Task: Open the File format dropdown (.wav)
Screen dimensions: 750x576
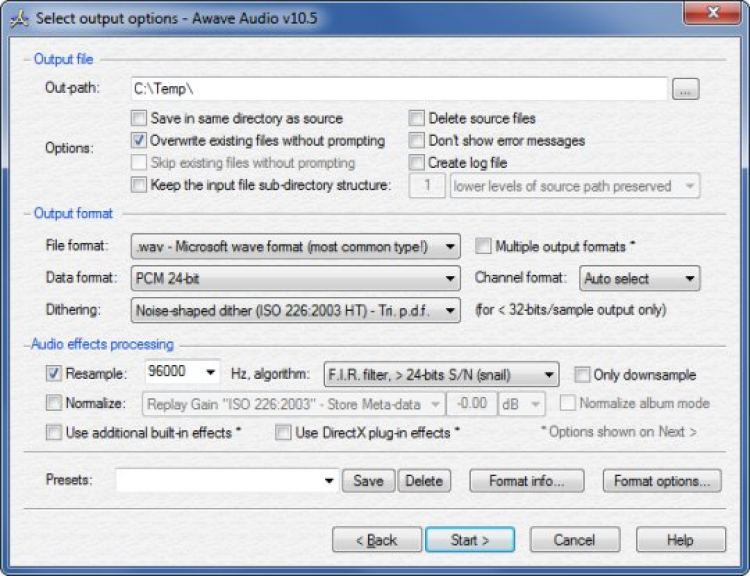Action: point(296,246)
